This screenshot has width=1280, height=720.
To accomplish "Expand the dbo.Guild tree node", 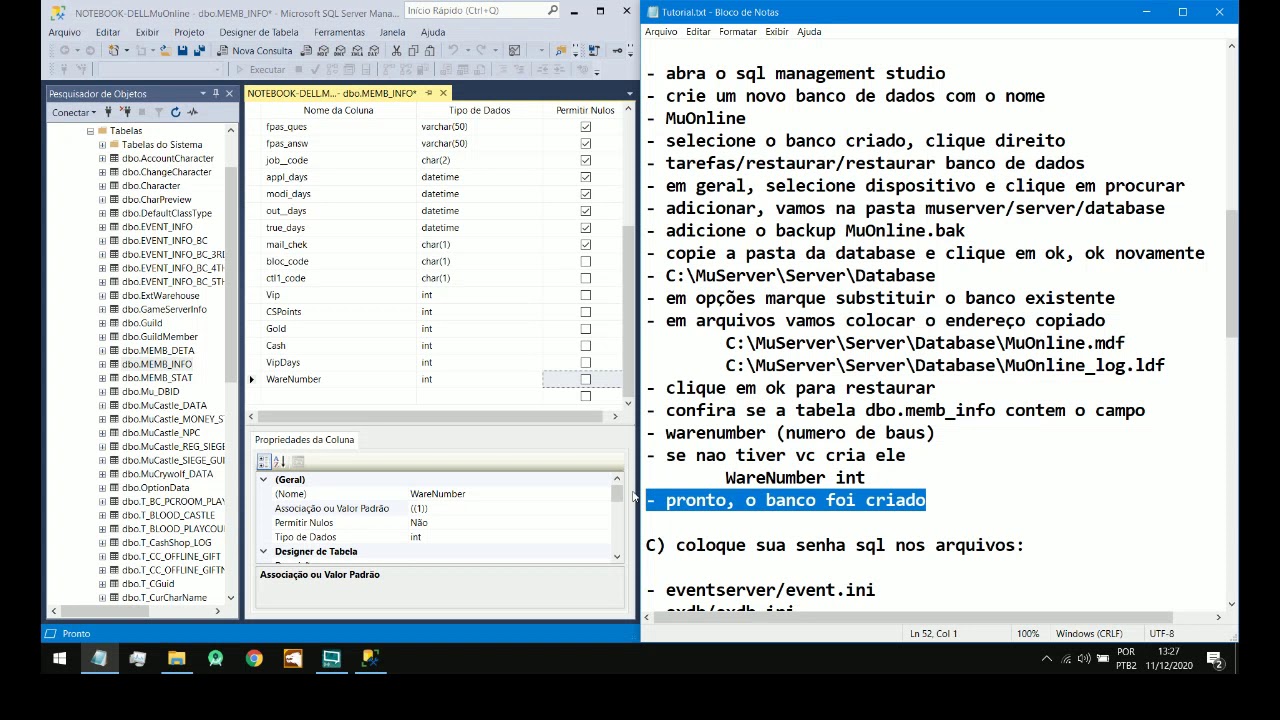I will tap(102, 323).
